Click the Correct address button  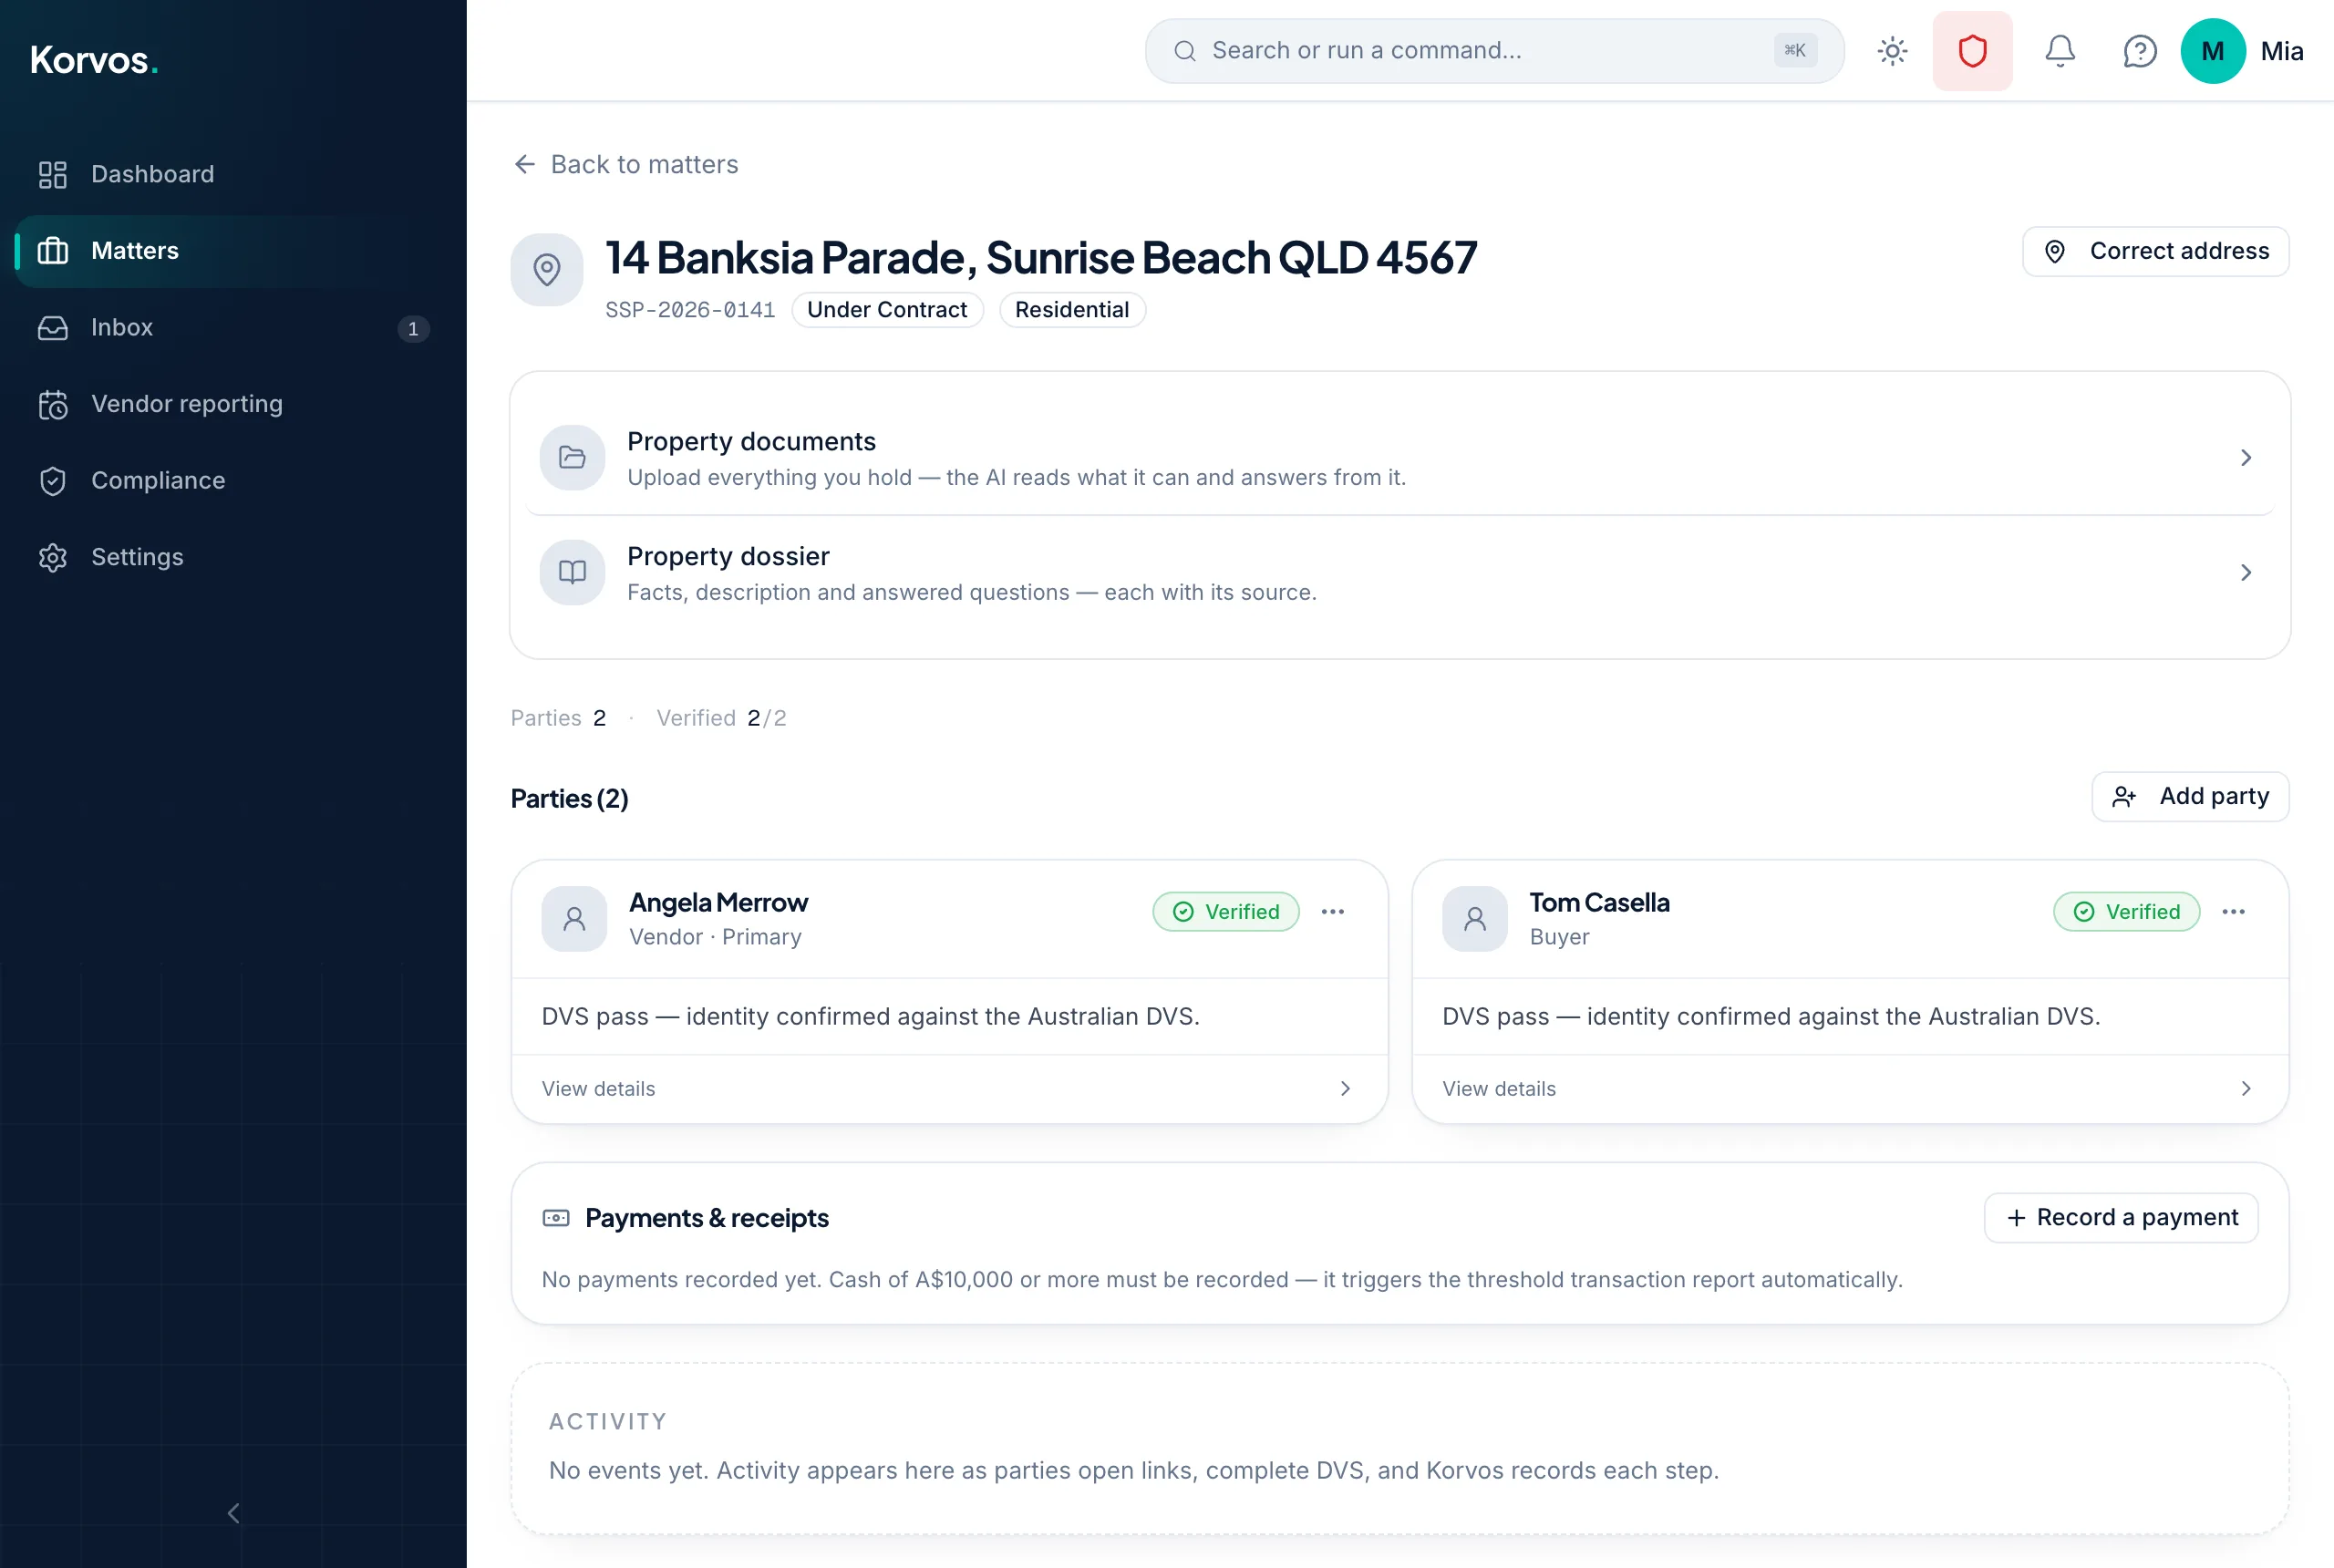2155,251
